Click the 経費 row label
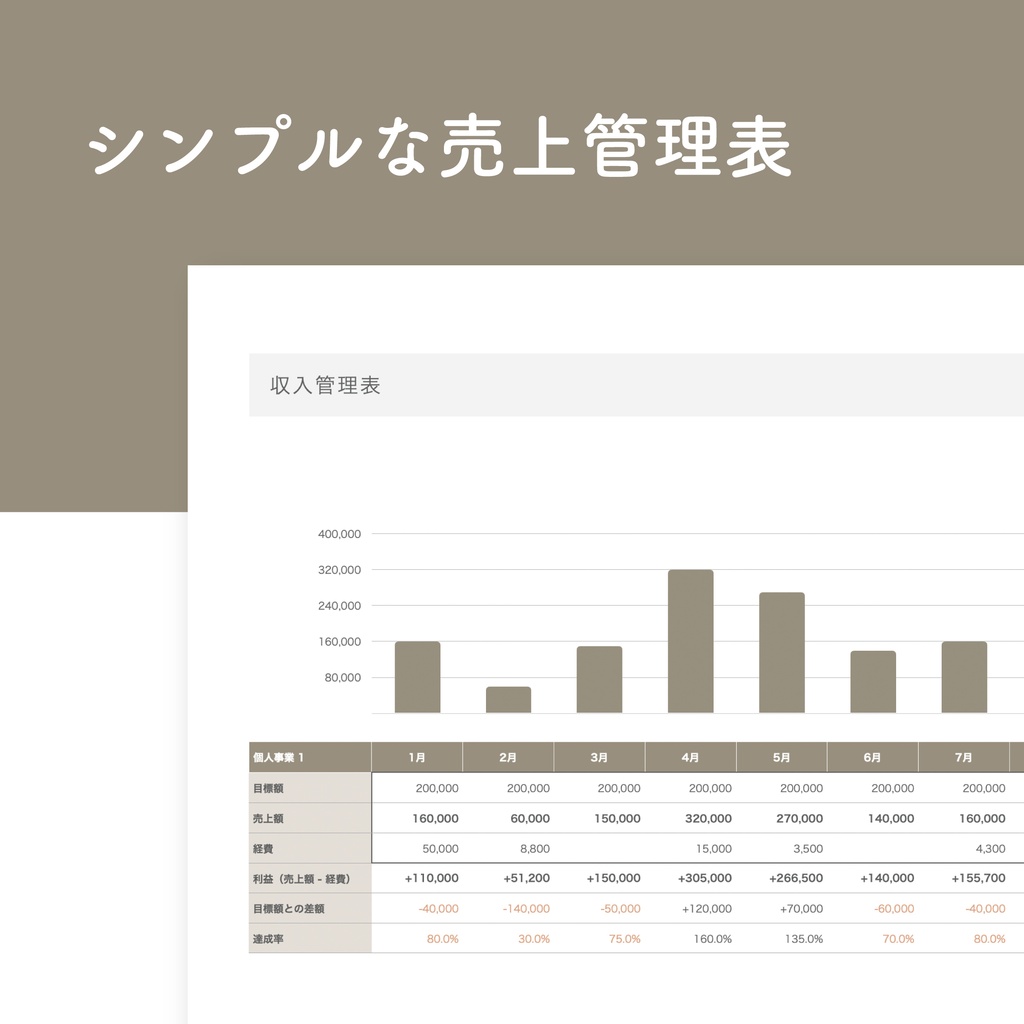Screen dimensions: 1024x1024 point(310,848)
